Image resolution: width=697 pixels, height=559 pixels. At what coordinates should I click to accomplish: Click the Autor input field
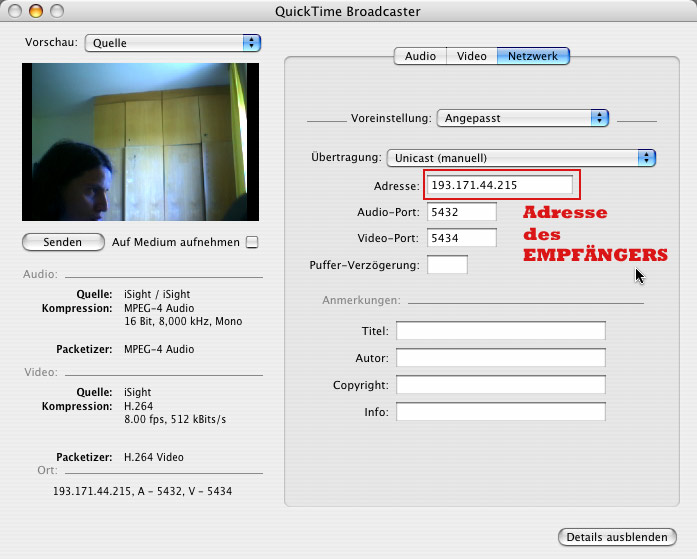501,358
